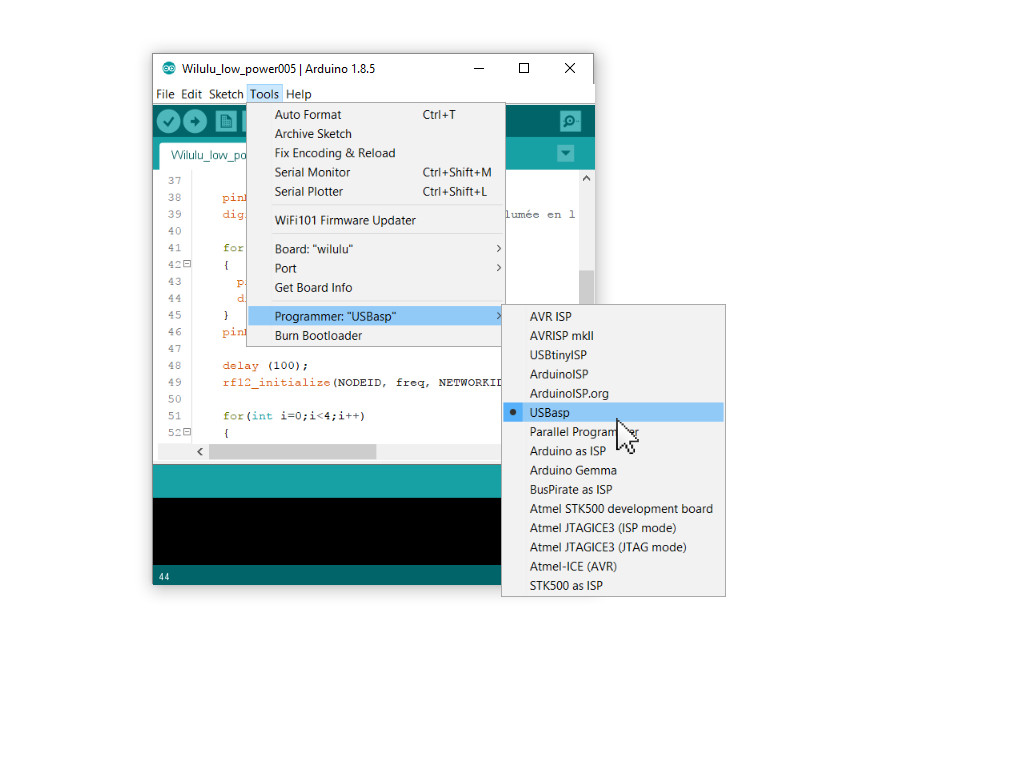Minimize the Arduino window

(x=479, y=68)
